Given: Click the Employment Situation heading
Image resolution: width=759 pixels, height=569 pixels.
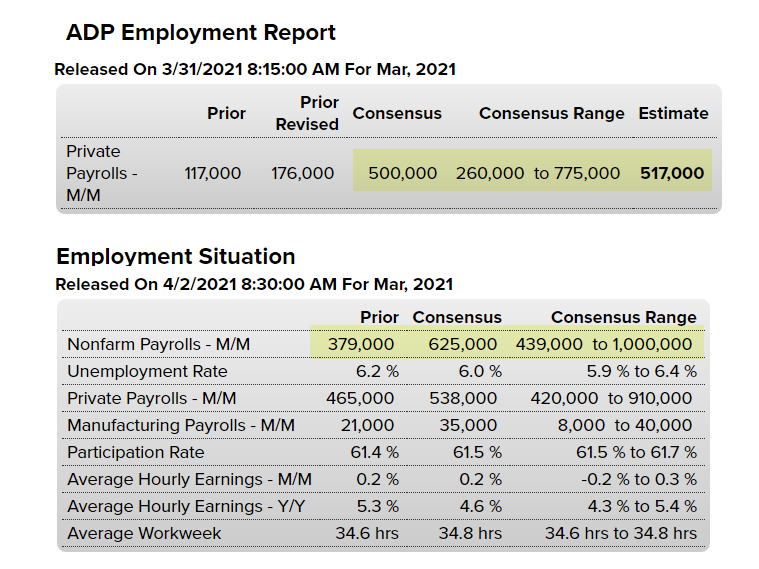Looking at the screenshot, I should [175, 256].
